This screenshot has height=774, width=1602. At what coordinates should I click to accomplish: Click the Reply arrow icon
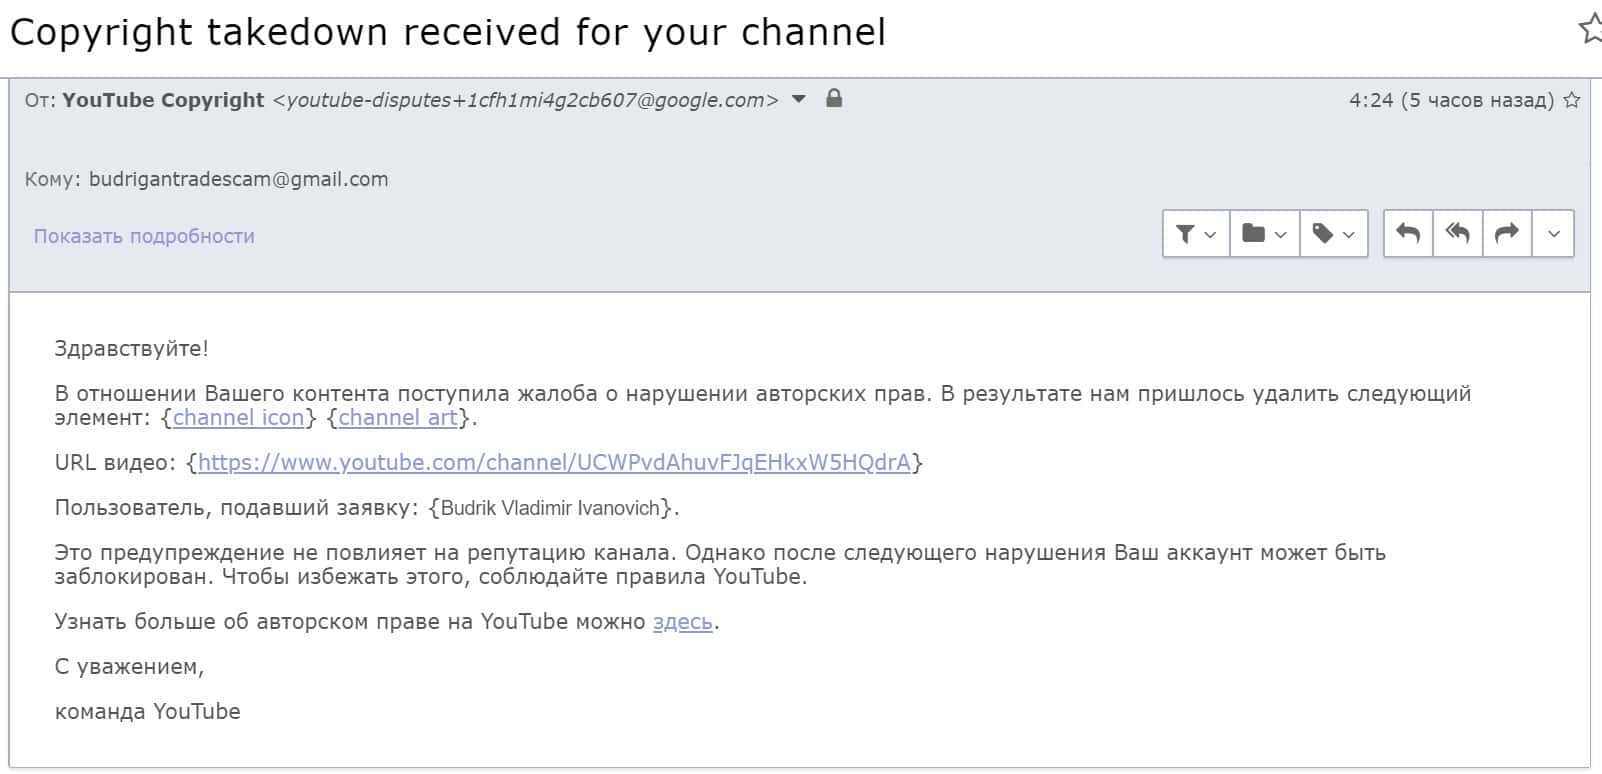click(1408, 234)
